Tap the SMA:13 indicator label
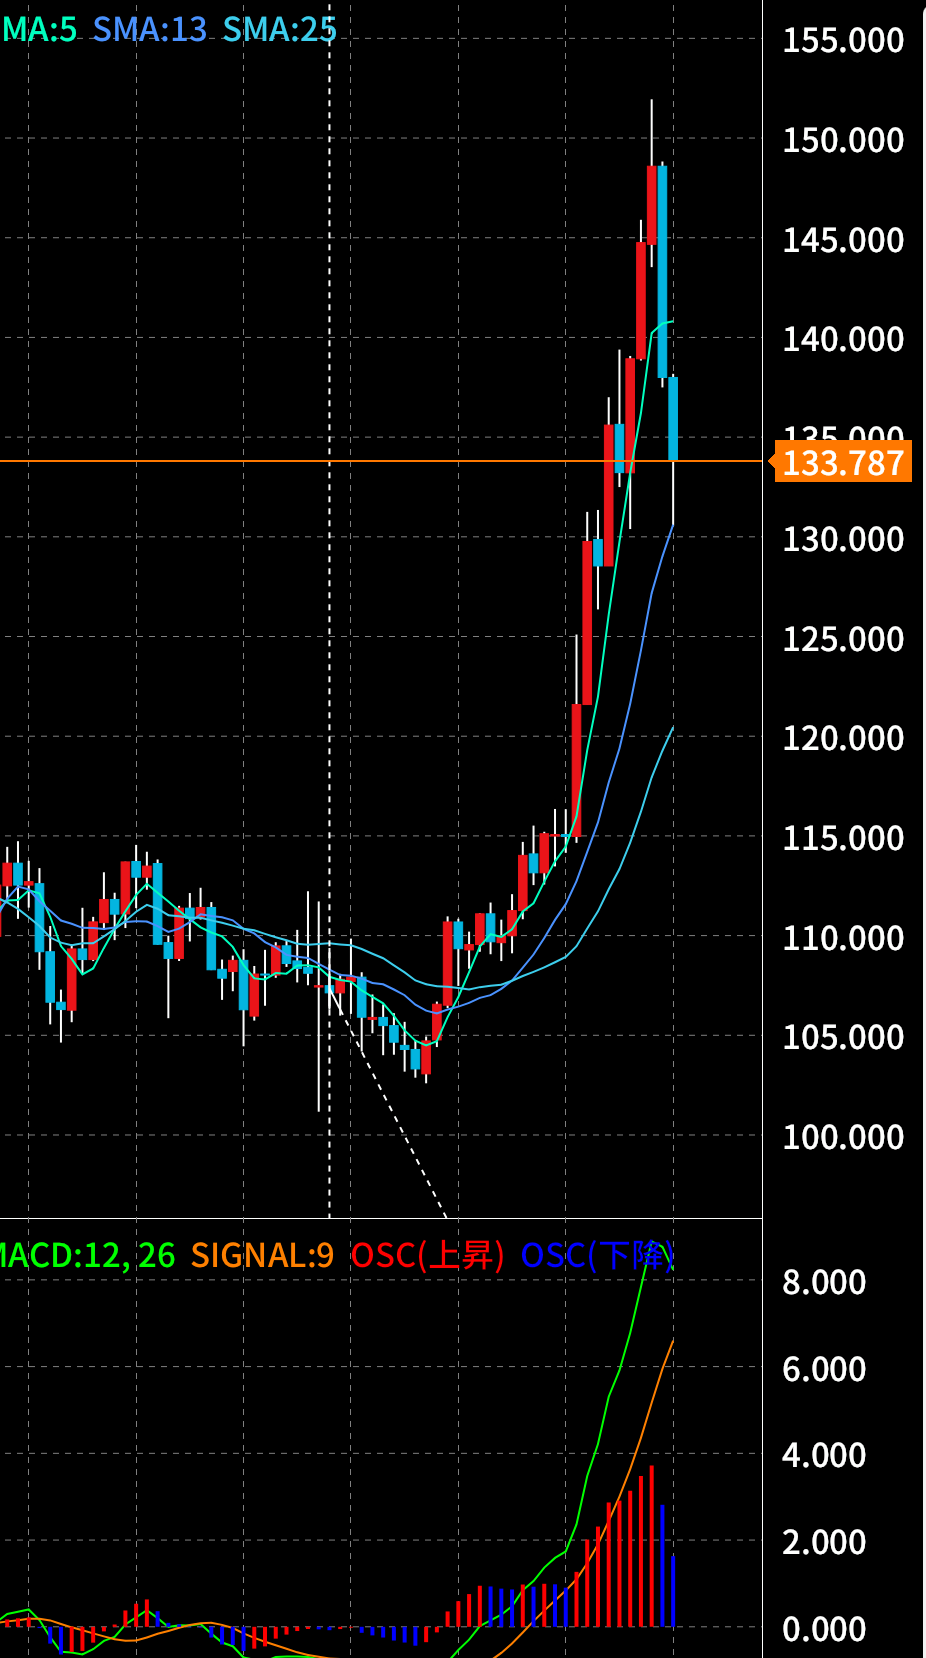 (150, 30)
